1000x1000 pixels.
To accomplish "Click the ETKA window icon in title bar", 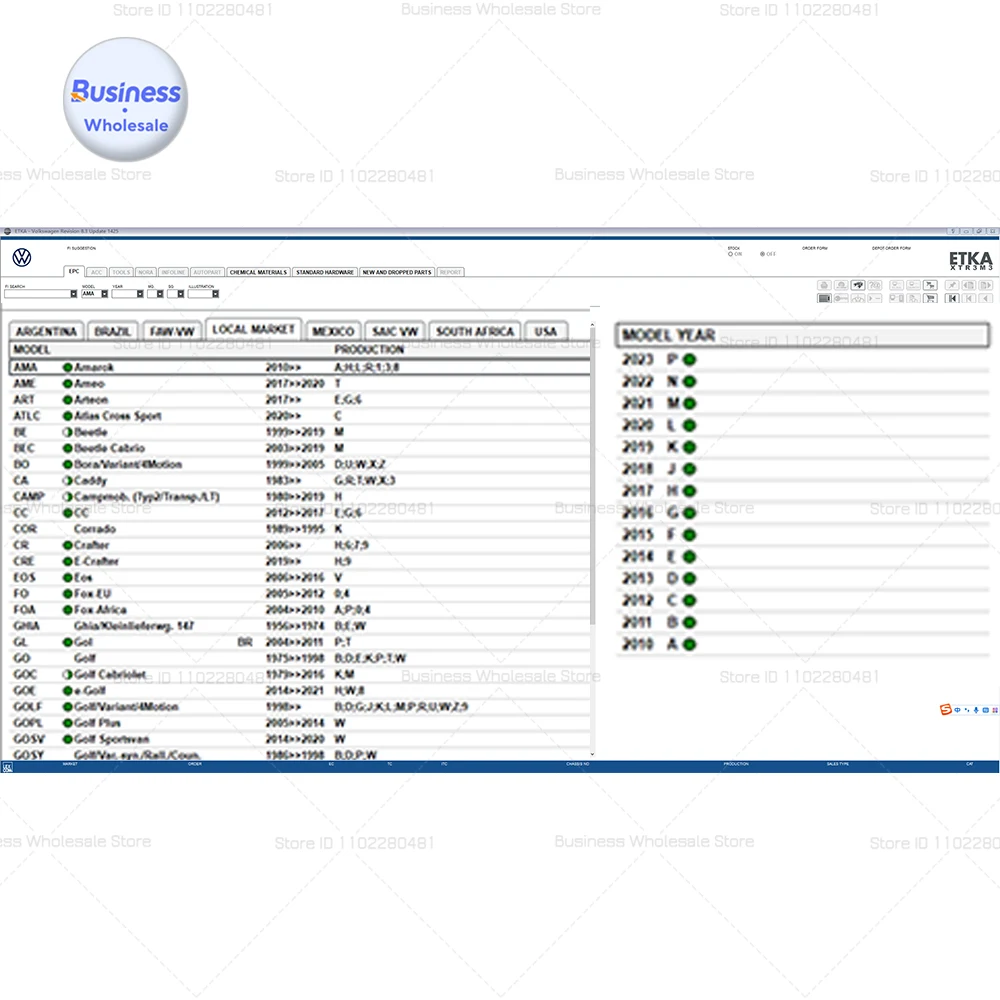I will [7, 231].
